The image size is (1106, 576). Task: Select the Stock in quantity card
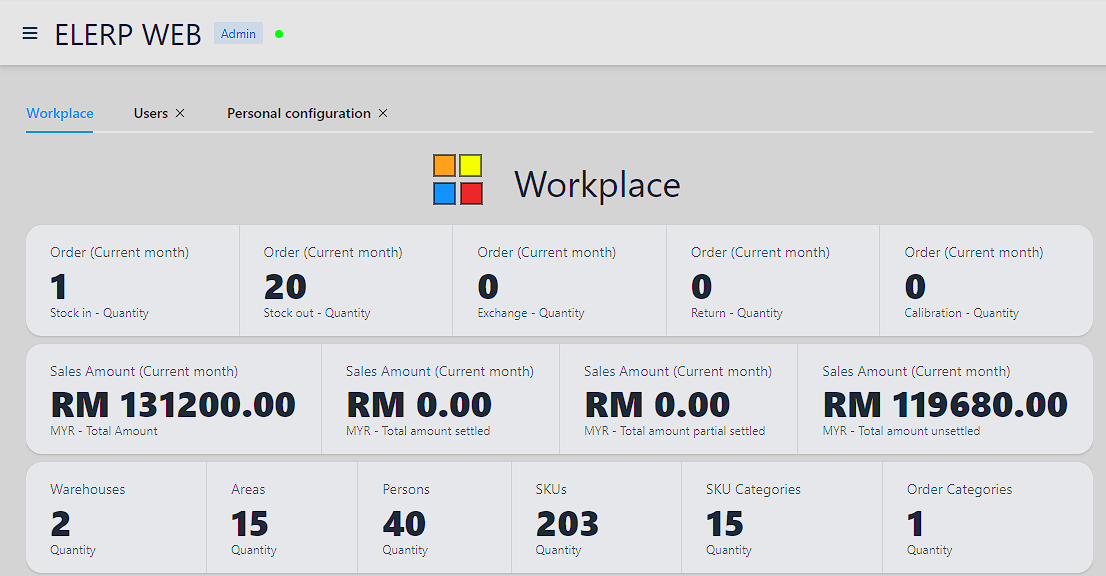[132, 281]
